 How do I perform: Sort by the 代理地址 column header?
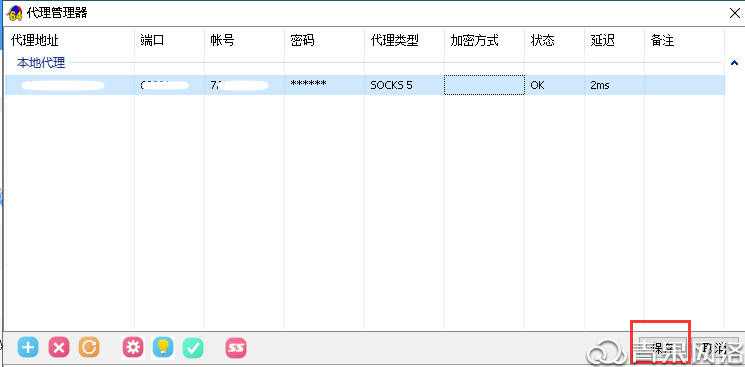[69, 41]
